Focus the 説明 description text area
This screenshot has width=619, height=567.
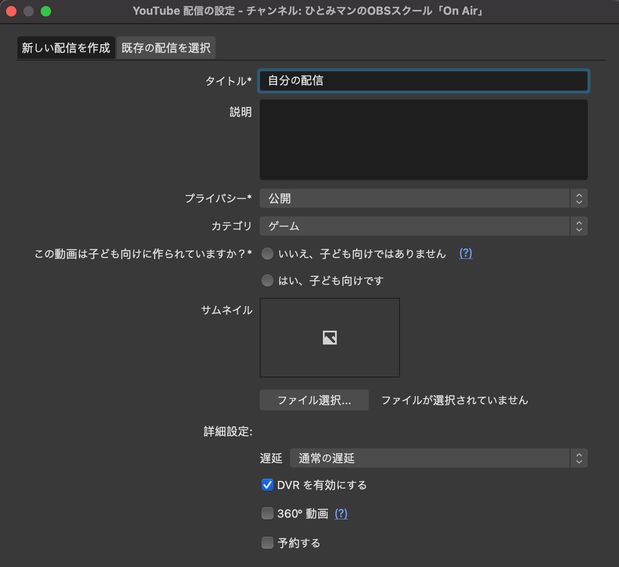[424, 140]
